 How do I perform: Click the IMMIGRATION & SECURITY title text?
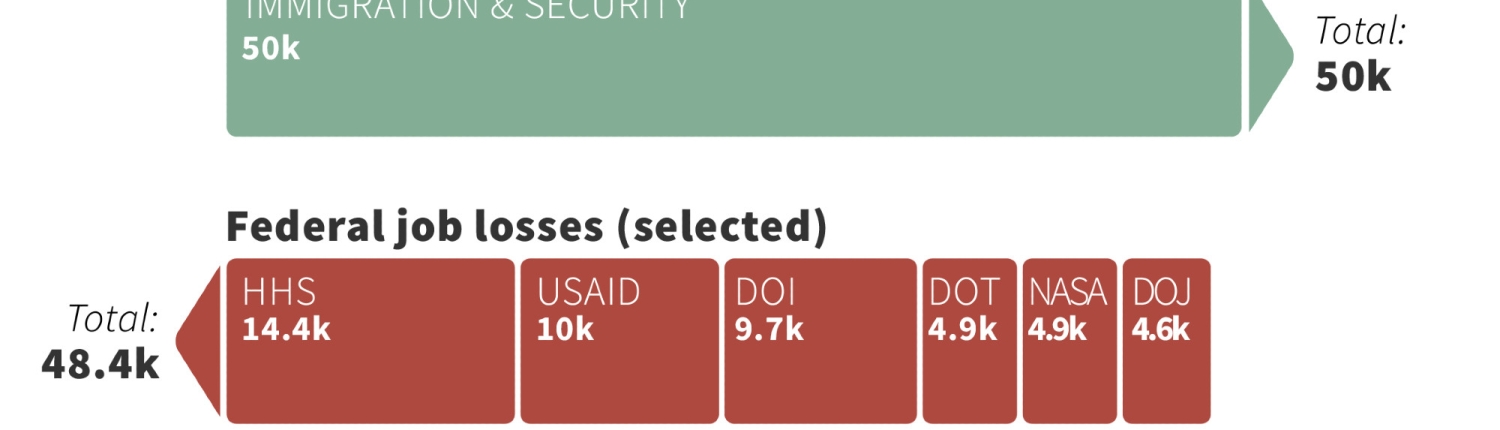pyautogui.click(x=466, y=10)
